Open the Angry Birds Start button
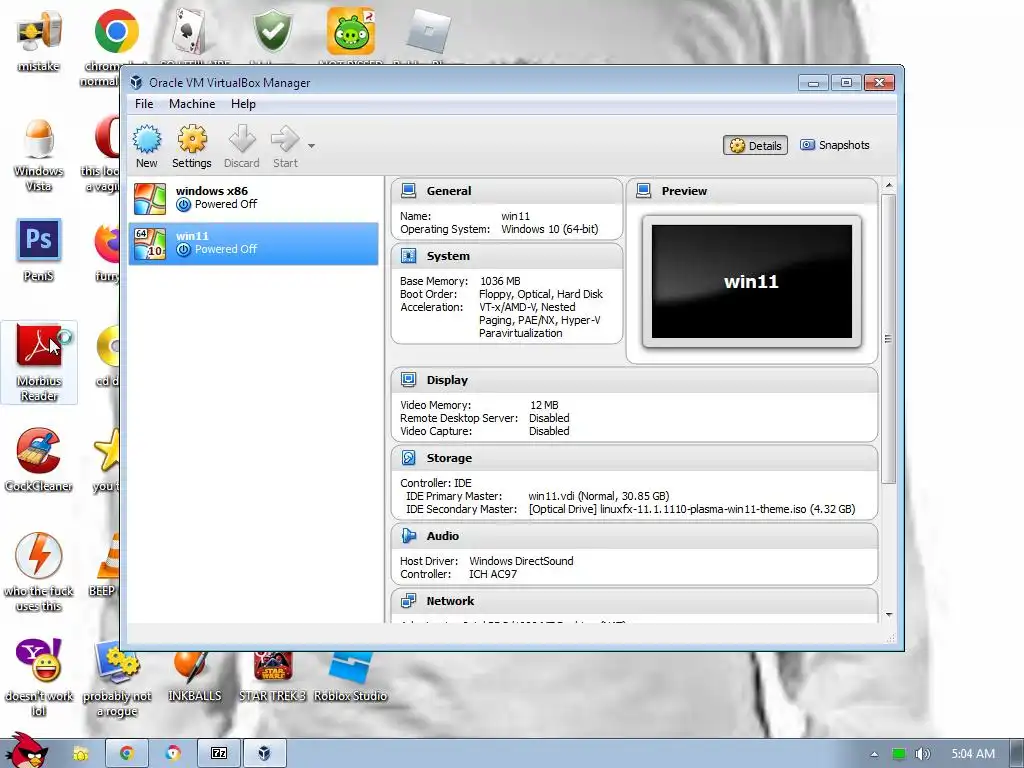Image resolution: width=1024 pixels, height=768 pixels. point(26,751)
